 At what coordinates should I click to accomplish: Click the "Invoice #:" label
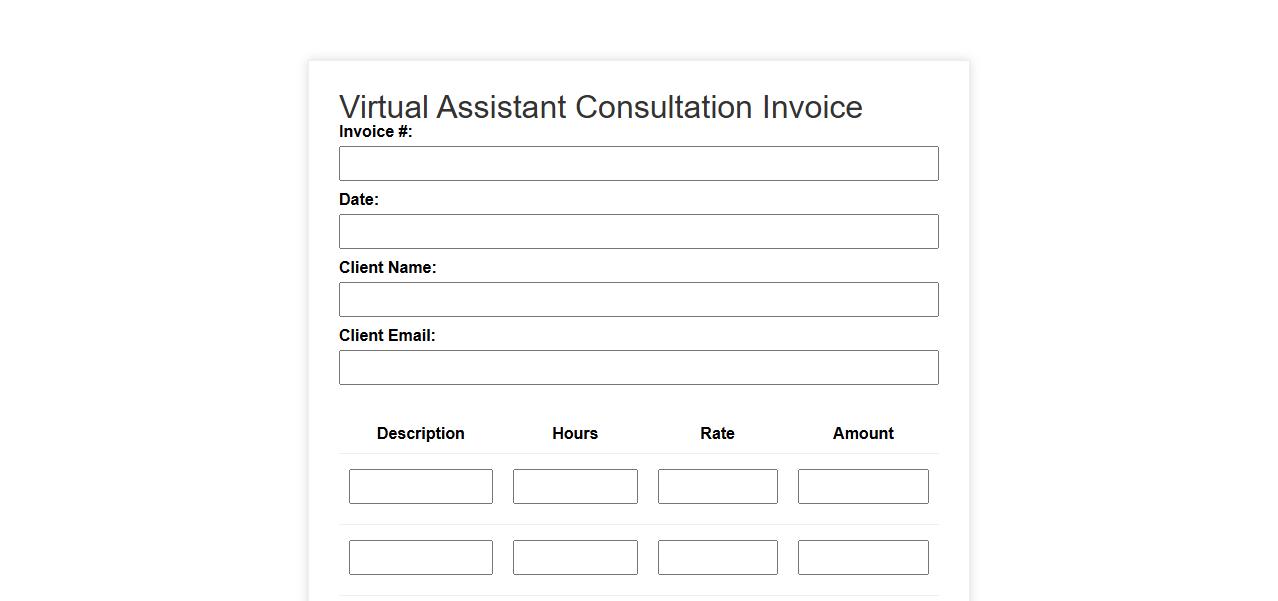click(375, 132)
